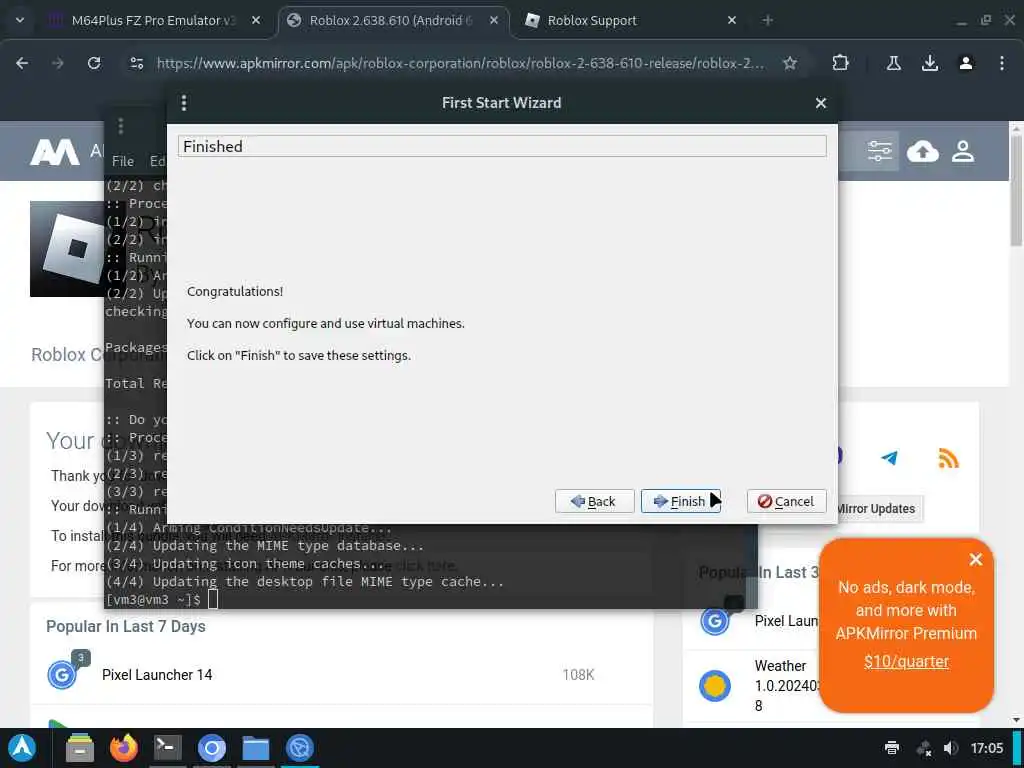This screenshot has width=1024, height=768.
Task: Open the volume control tray icon
Action: (x=951, y=748)
